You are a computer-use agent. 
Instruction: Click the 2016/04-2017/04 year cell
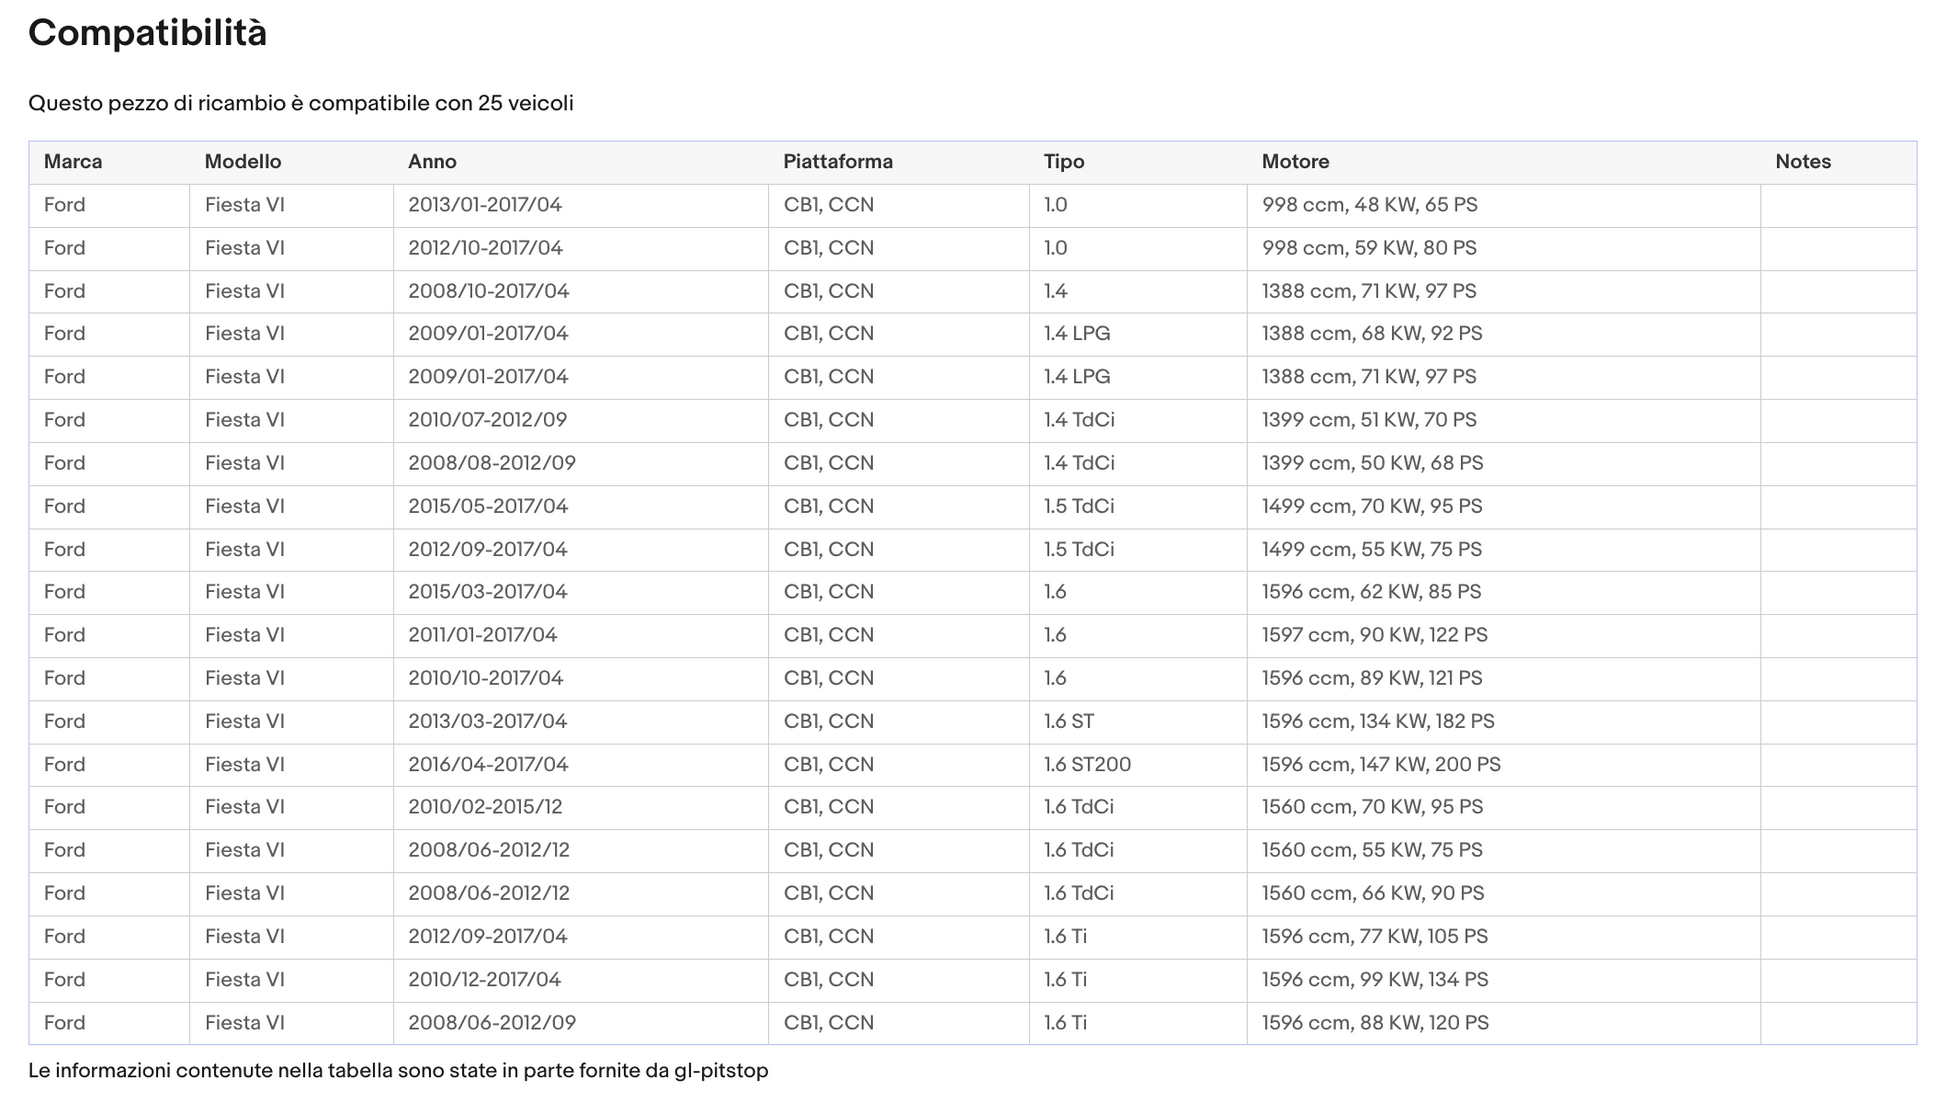[x=488, y=765]
